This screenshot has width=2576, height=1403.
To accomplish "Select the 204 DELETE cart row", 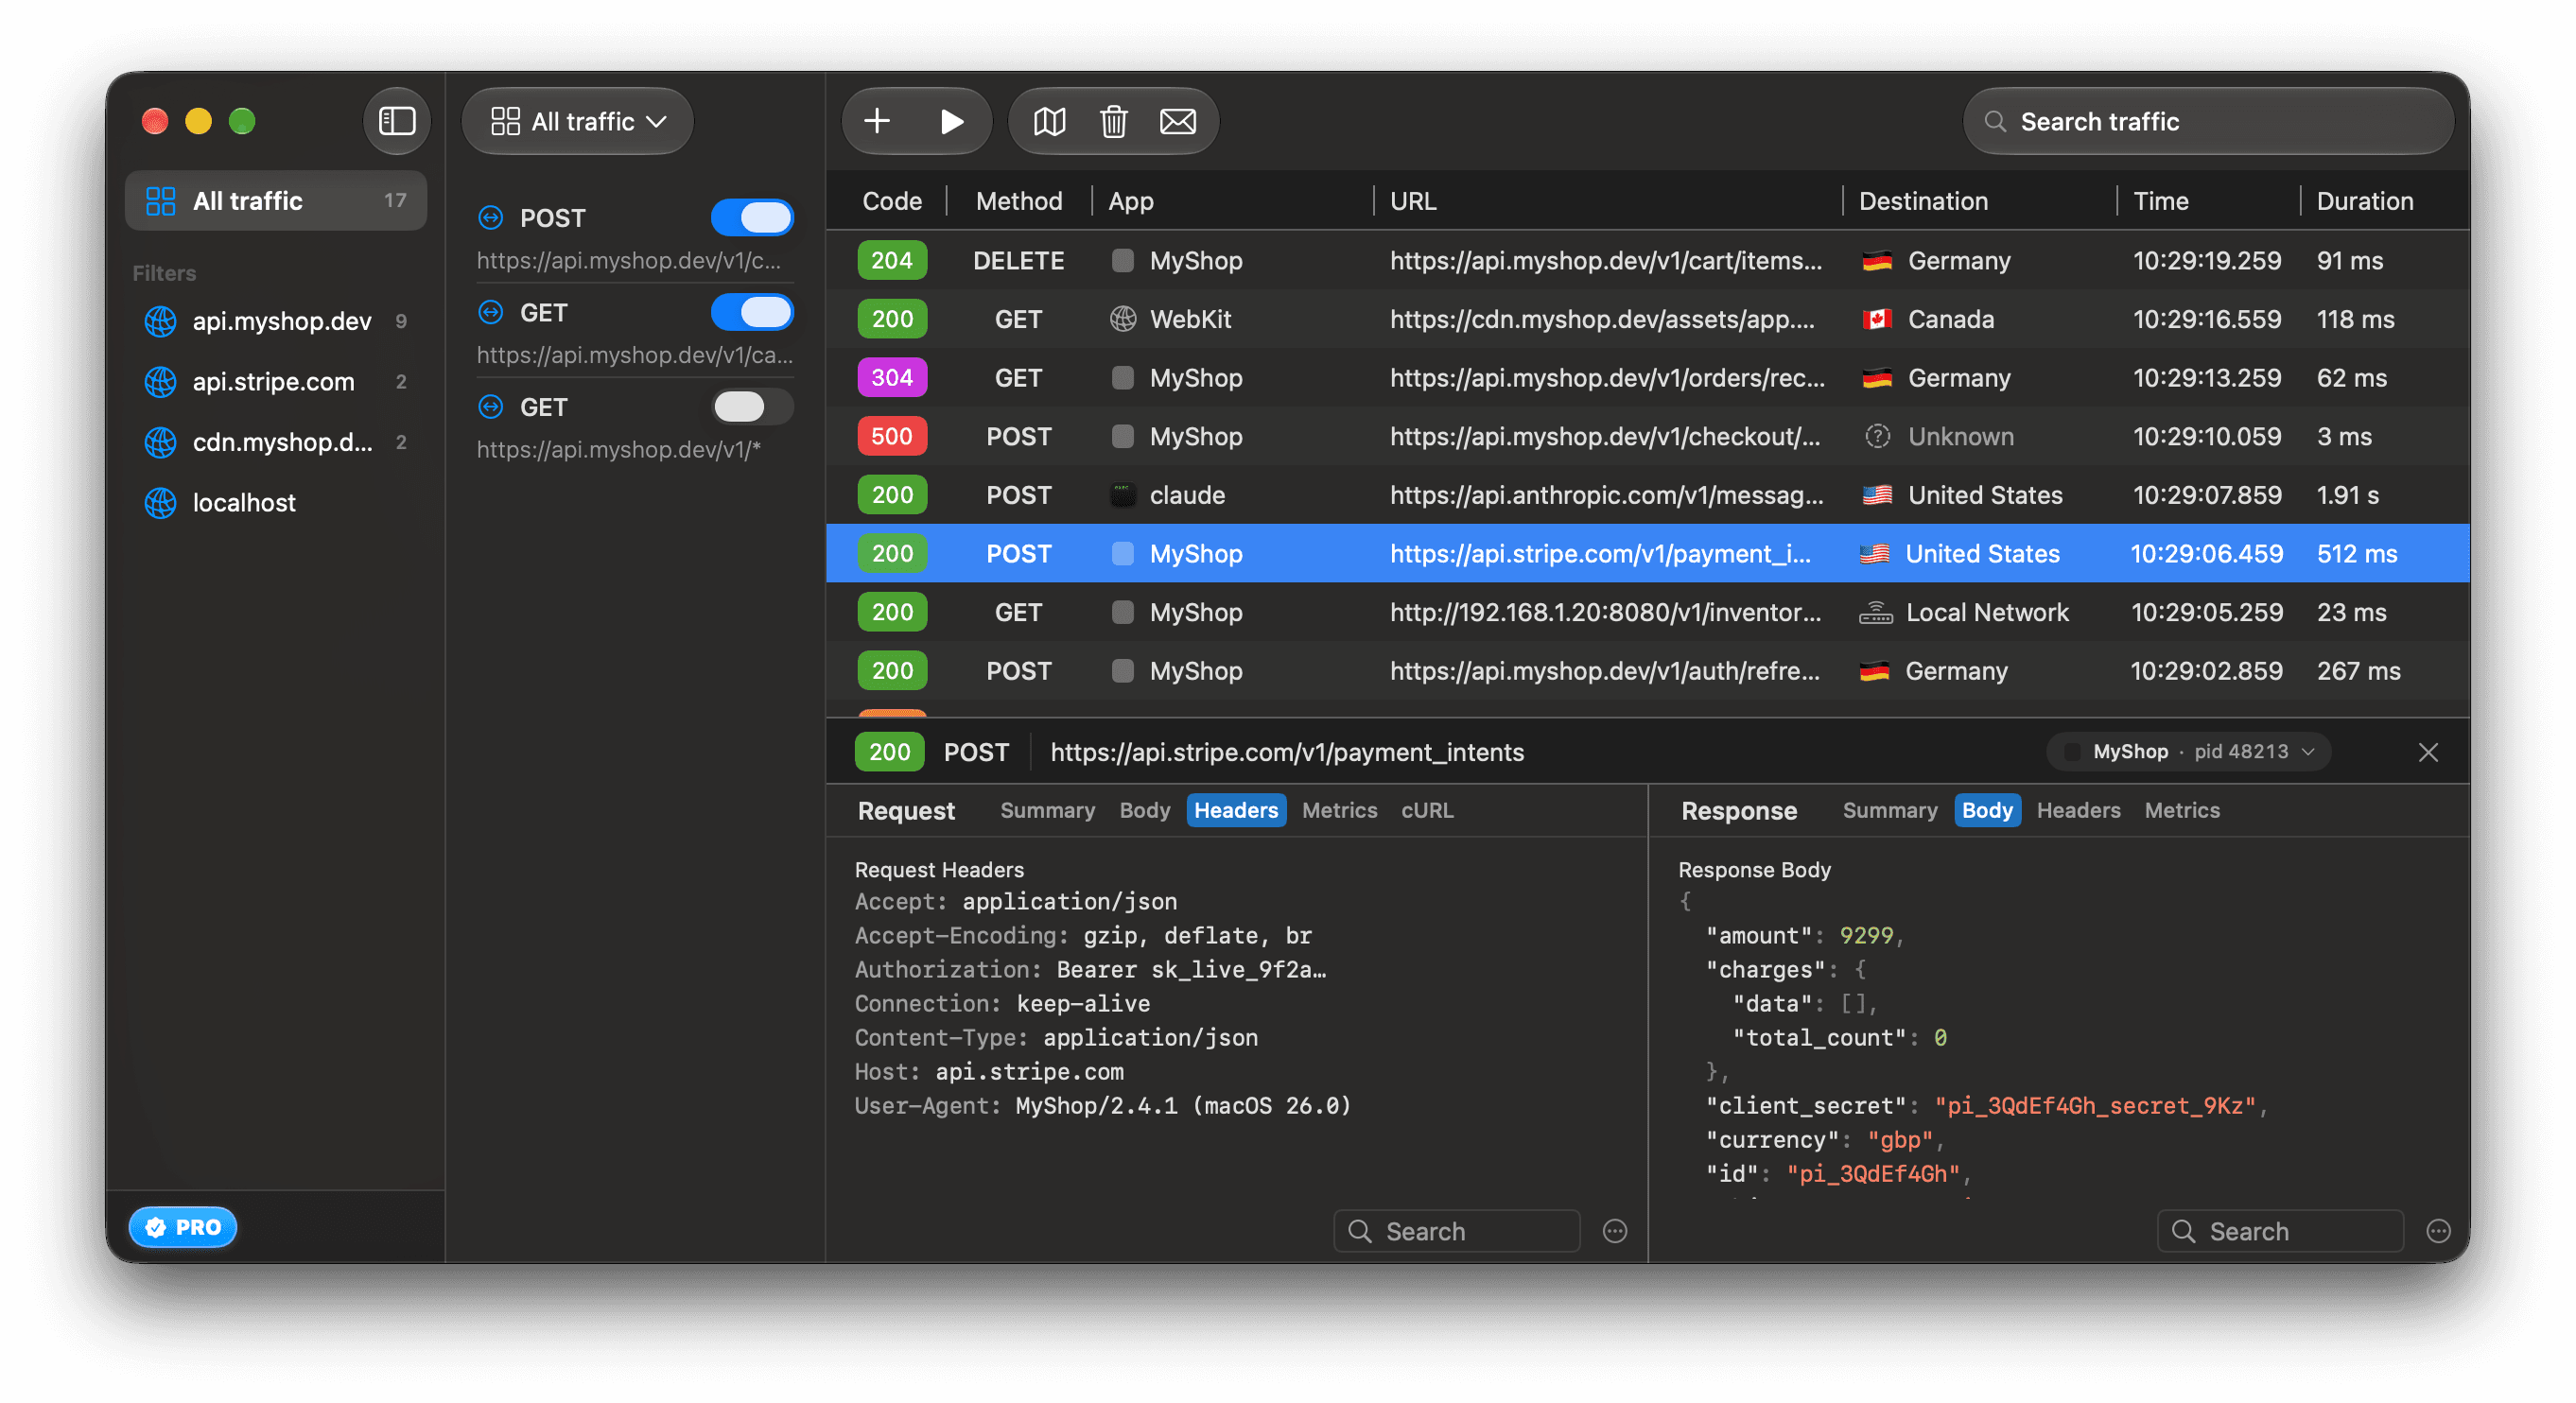I will (1647, 260).
